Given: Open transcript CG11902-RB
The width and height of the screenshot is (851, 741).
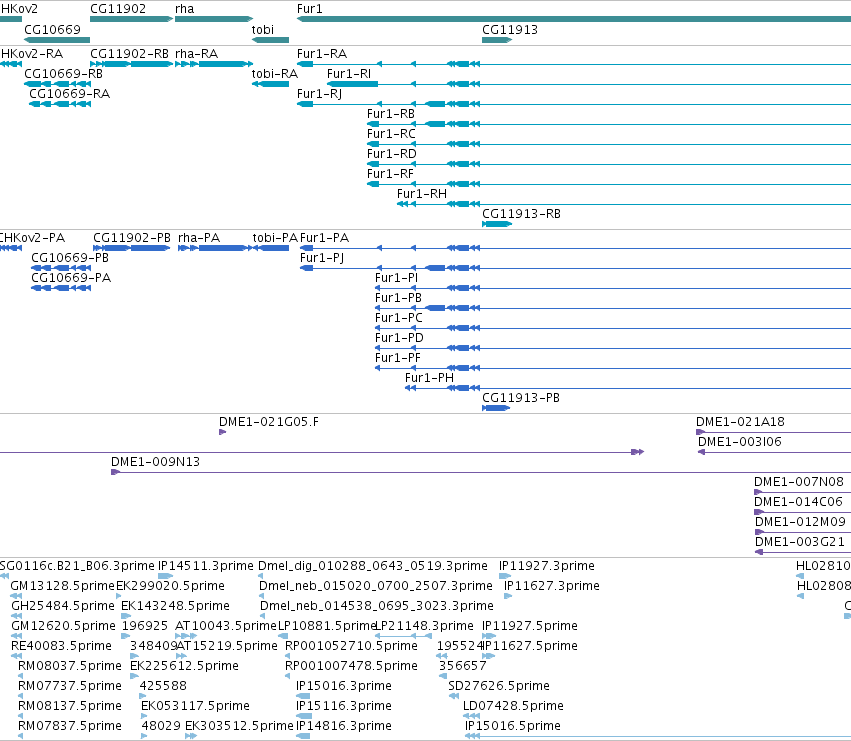Looking at the screenshot, I should pyautogui.click(x=129, y=54).
